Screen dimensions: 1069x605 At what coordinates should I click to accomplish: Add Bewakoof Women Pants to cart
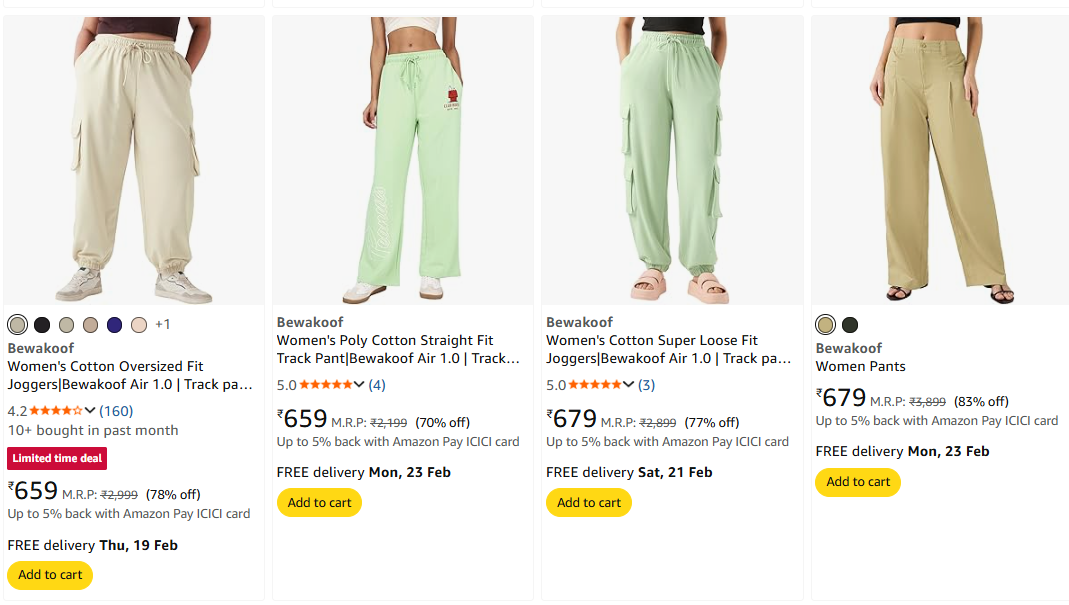click(858, 482)
